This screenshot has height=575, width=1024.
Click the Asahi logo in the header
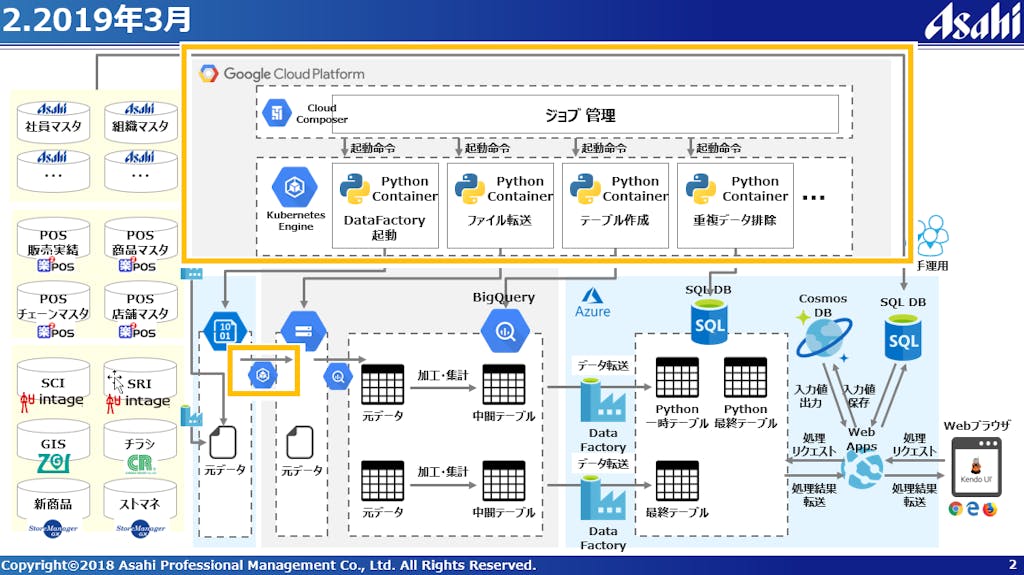click(969, 20)
